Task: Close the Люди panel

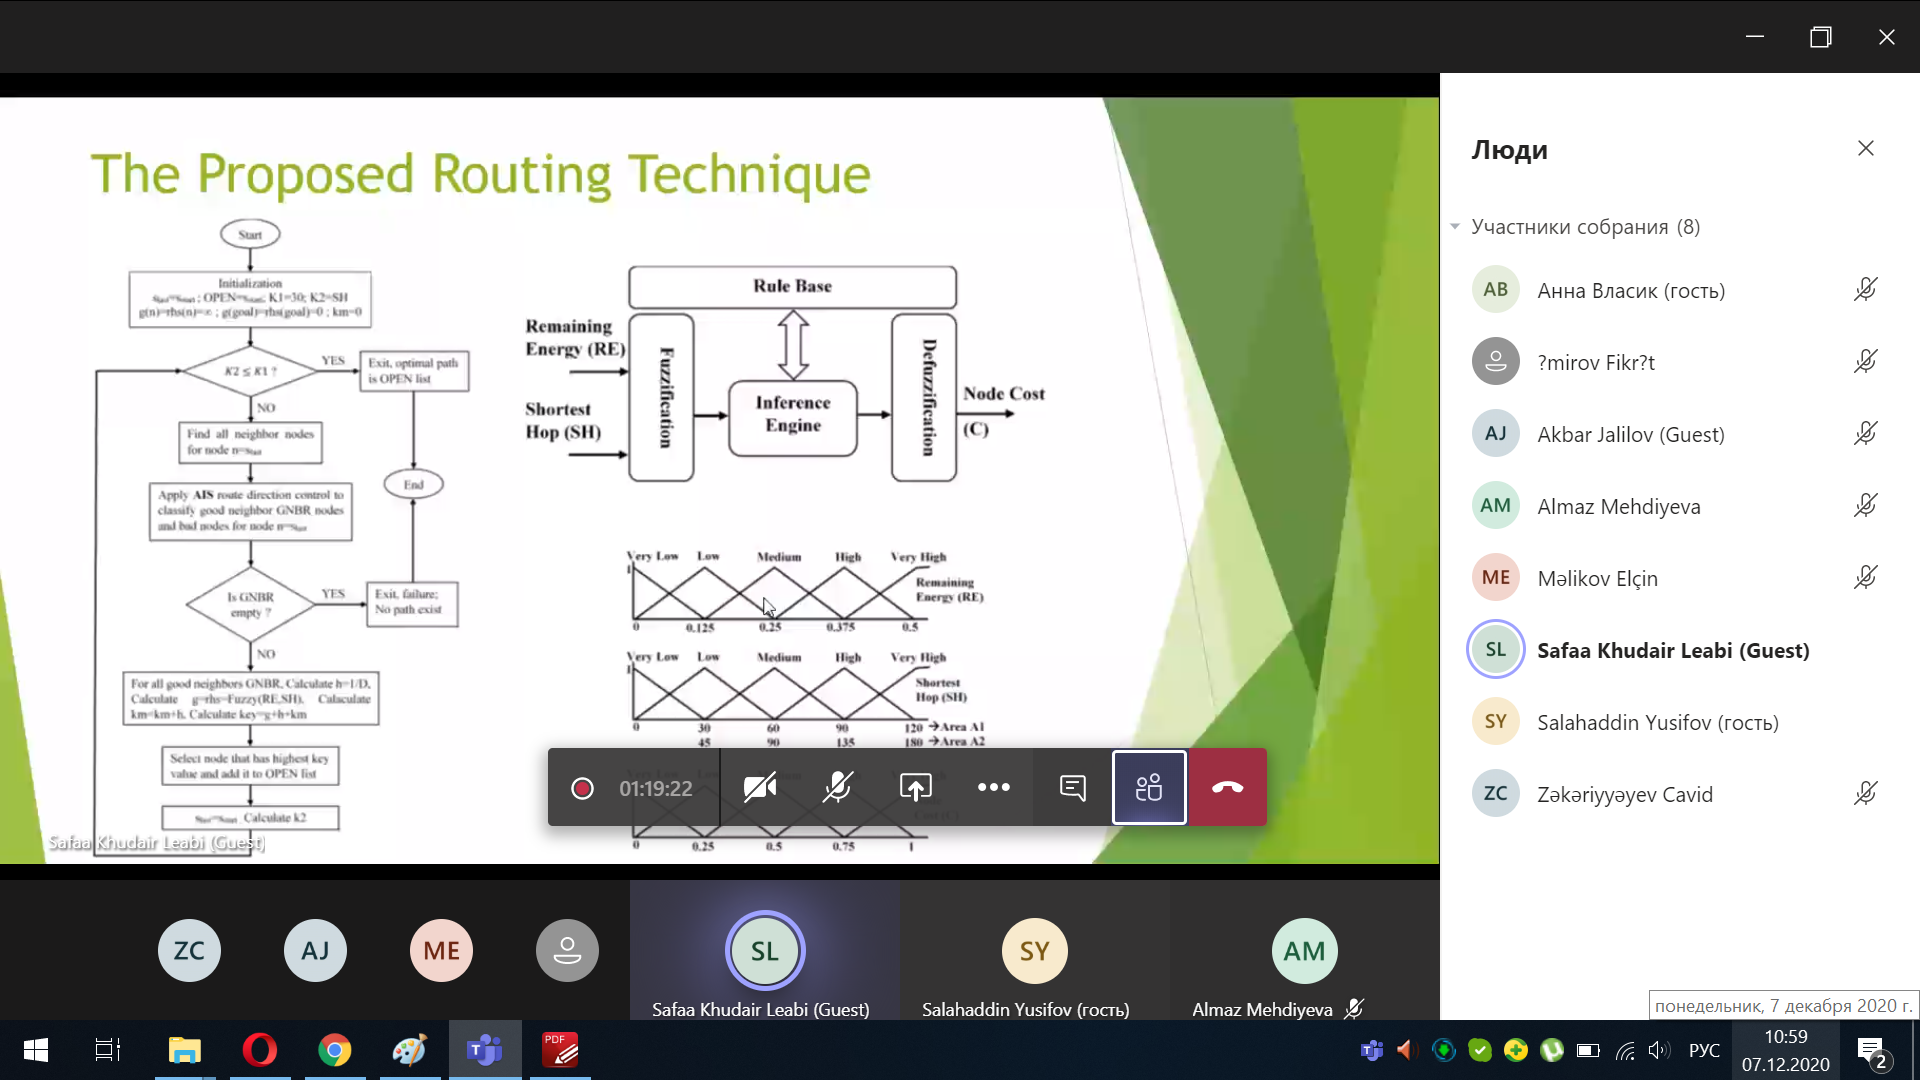Action: (x=1866, y=149)
